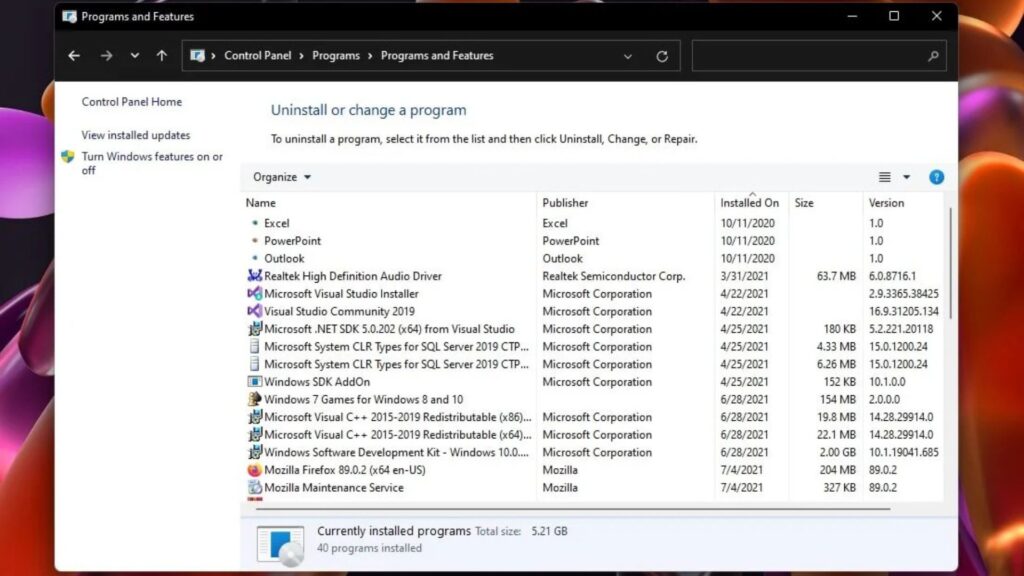This screenshot has height=576, width=1024.
Task: Open Turn Windows features on or off
Action: pos(152,163)
